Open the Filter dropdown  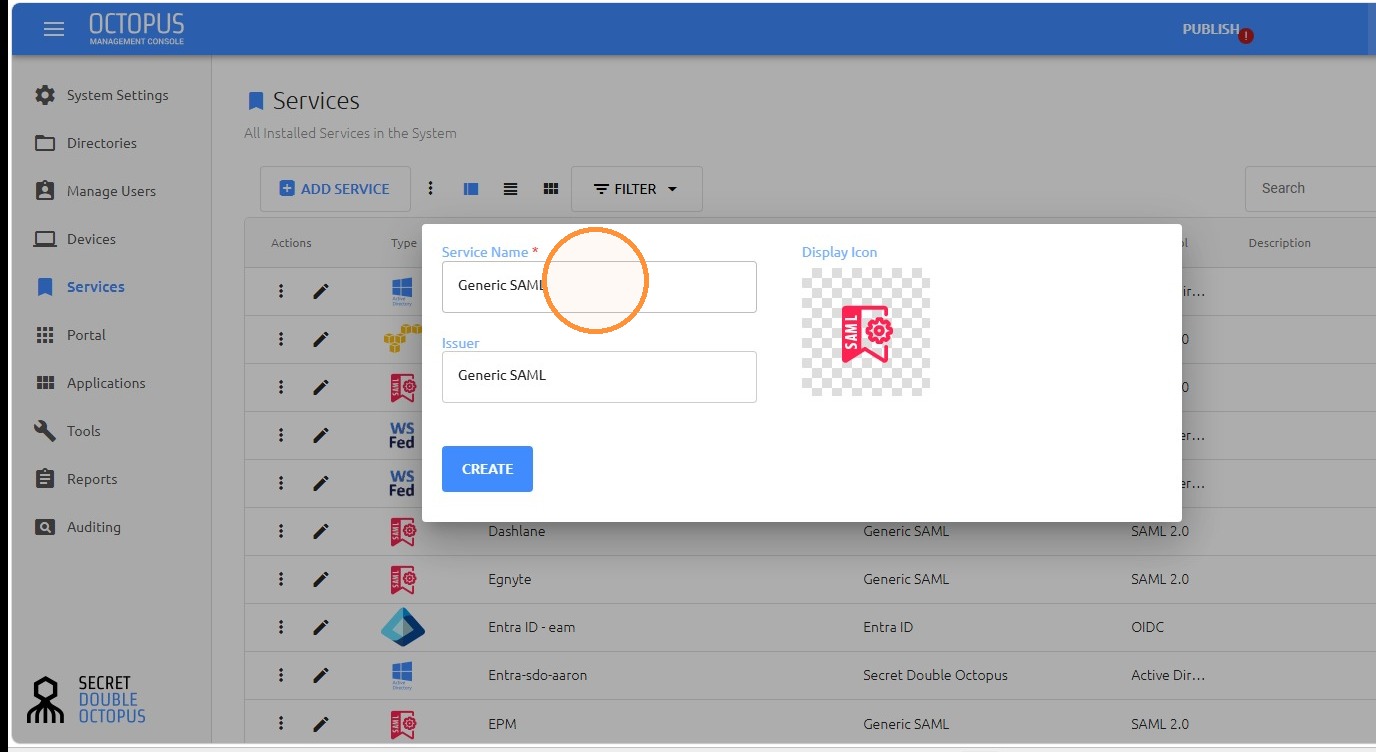pyautogui.click(x=636, y=189)
